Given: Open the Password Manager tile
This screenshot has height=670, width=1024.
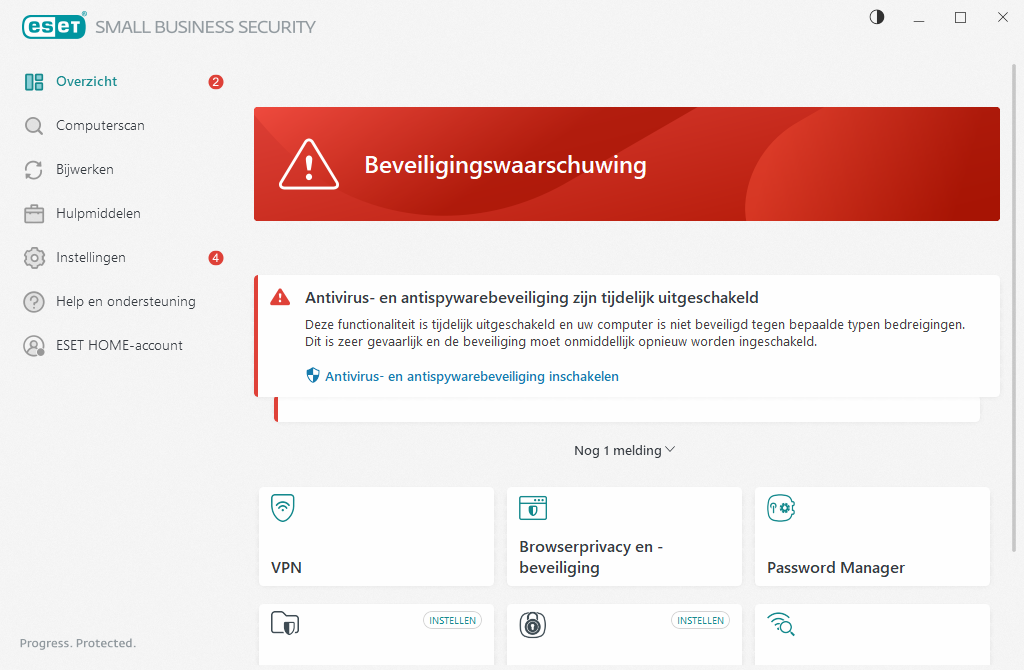Looking at the screenshot, I should [872, 536].
